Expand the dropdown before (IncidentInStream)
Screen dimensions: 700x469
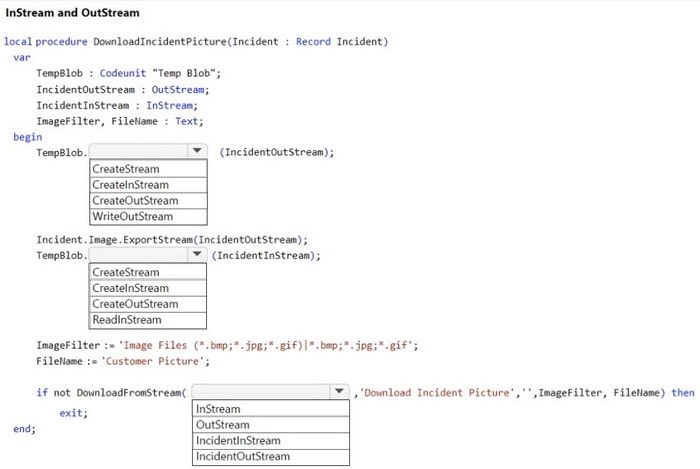pos(197,255)
